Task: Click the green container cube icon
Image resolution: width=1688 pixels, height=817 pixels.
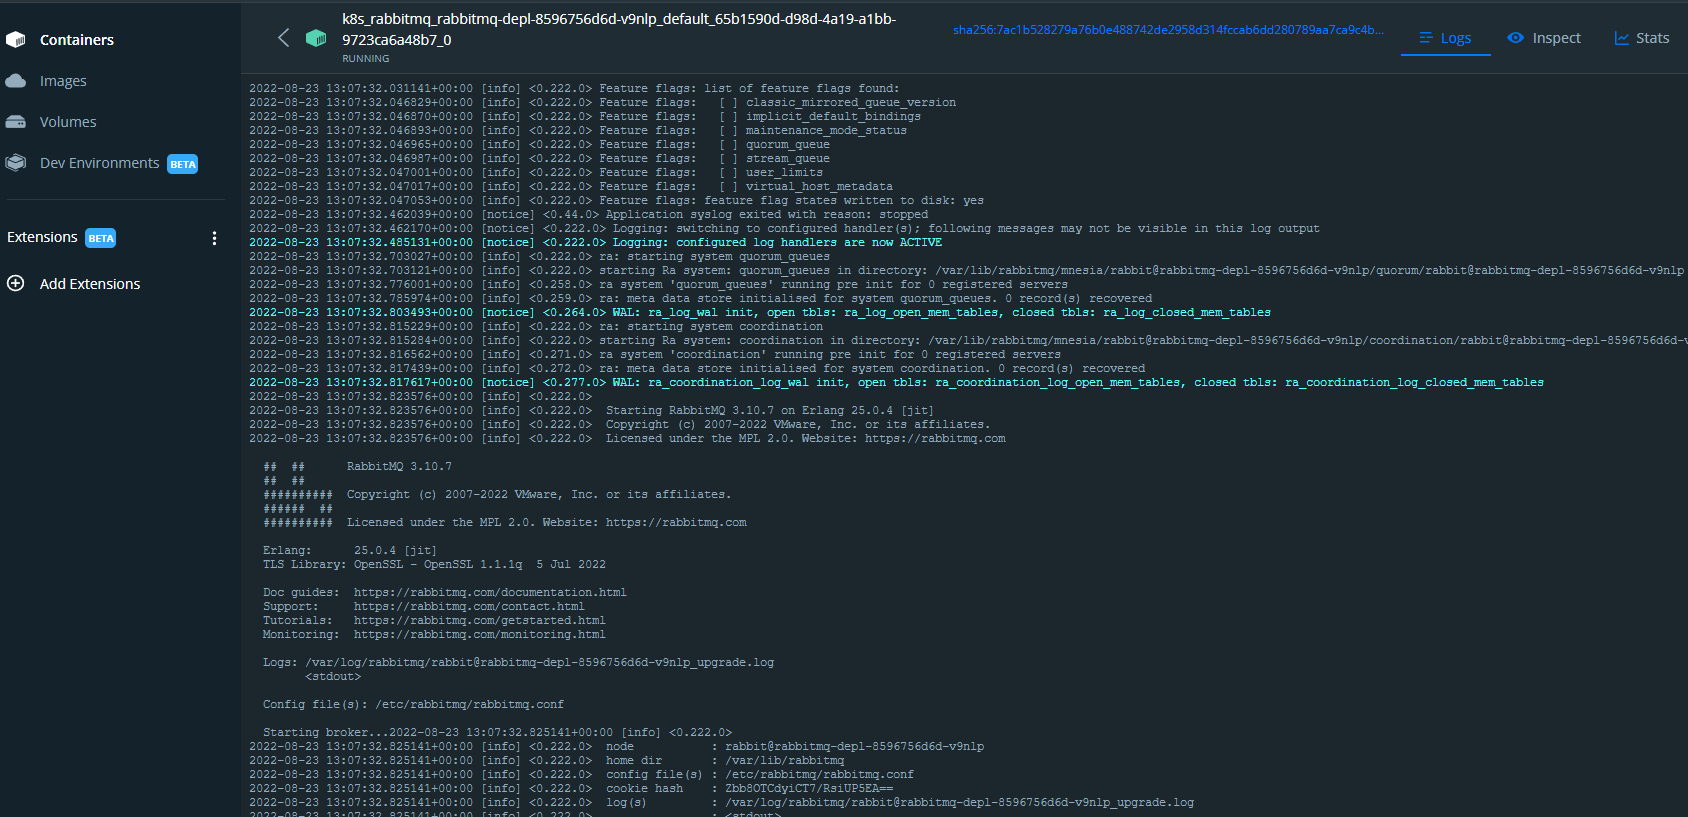Action: 316,38
